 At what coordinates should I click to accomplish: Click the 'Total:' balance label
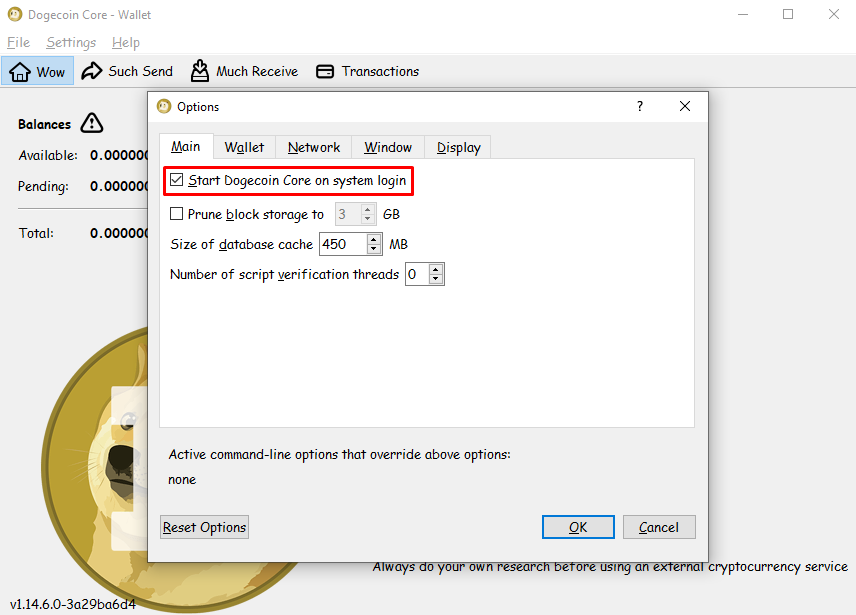click(x=37, y=234)
